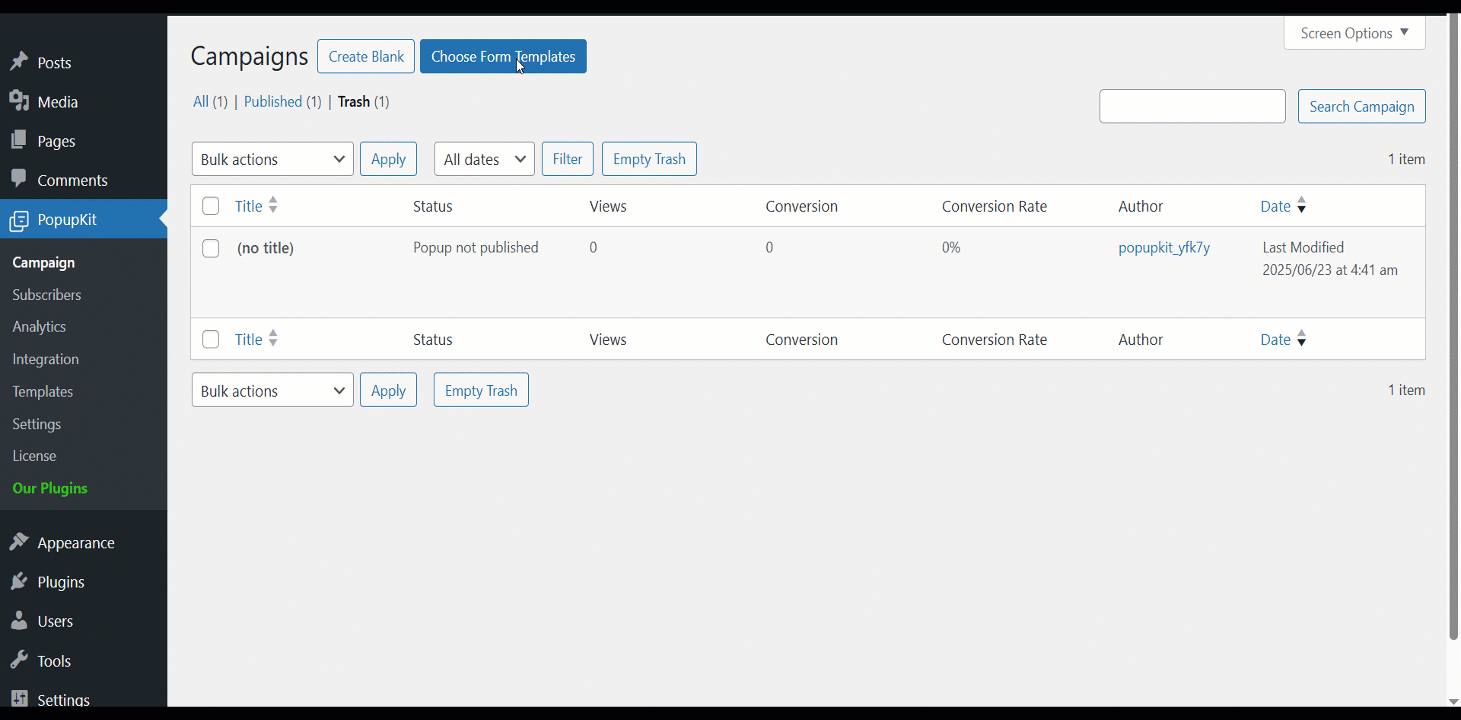Switch to Published campaigns filter

pyautogui.click(x=273, y=101)
